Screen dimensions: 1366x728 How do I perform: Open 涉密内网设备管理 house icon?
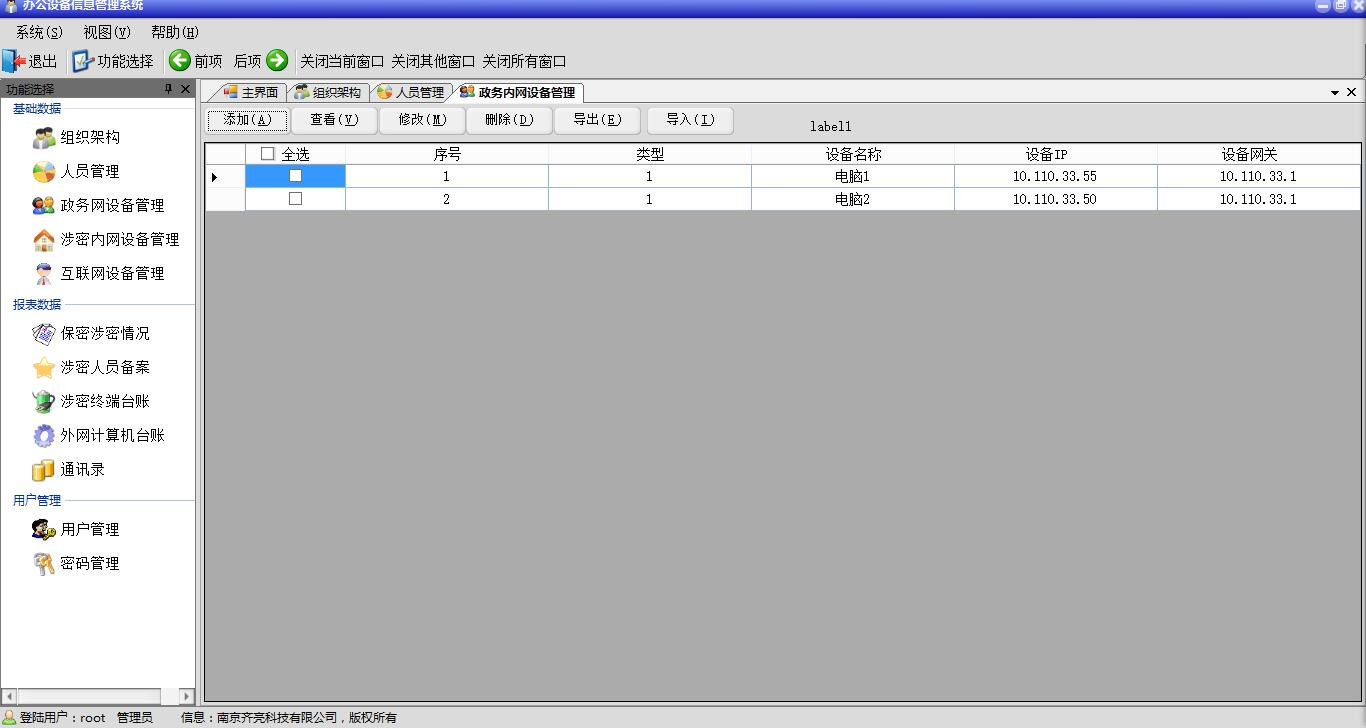43,240
